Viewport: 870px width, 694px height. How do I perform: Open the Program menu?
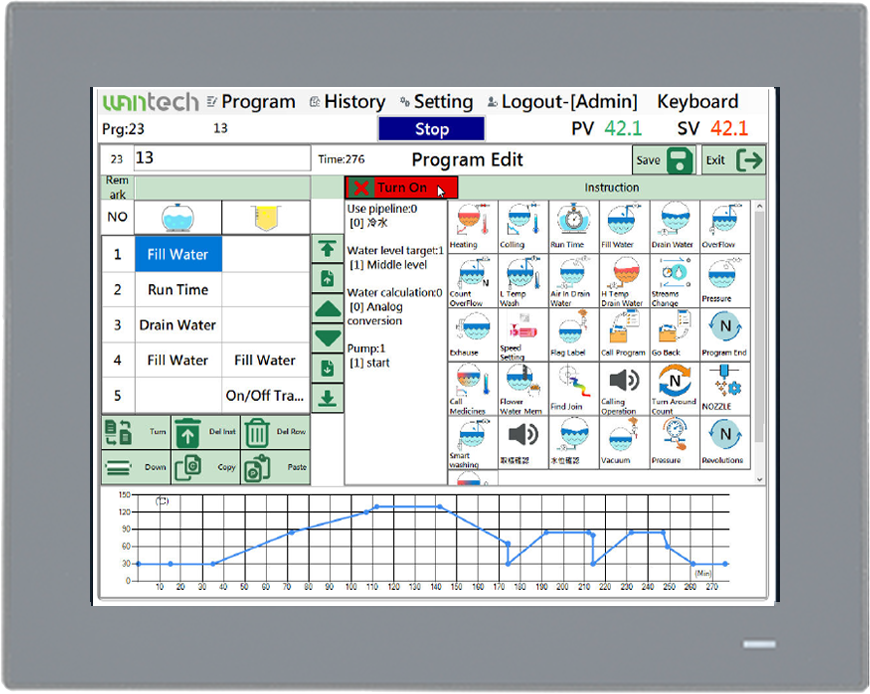coord(251,102)
